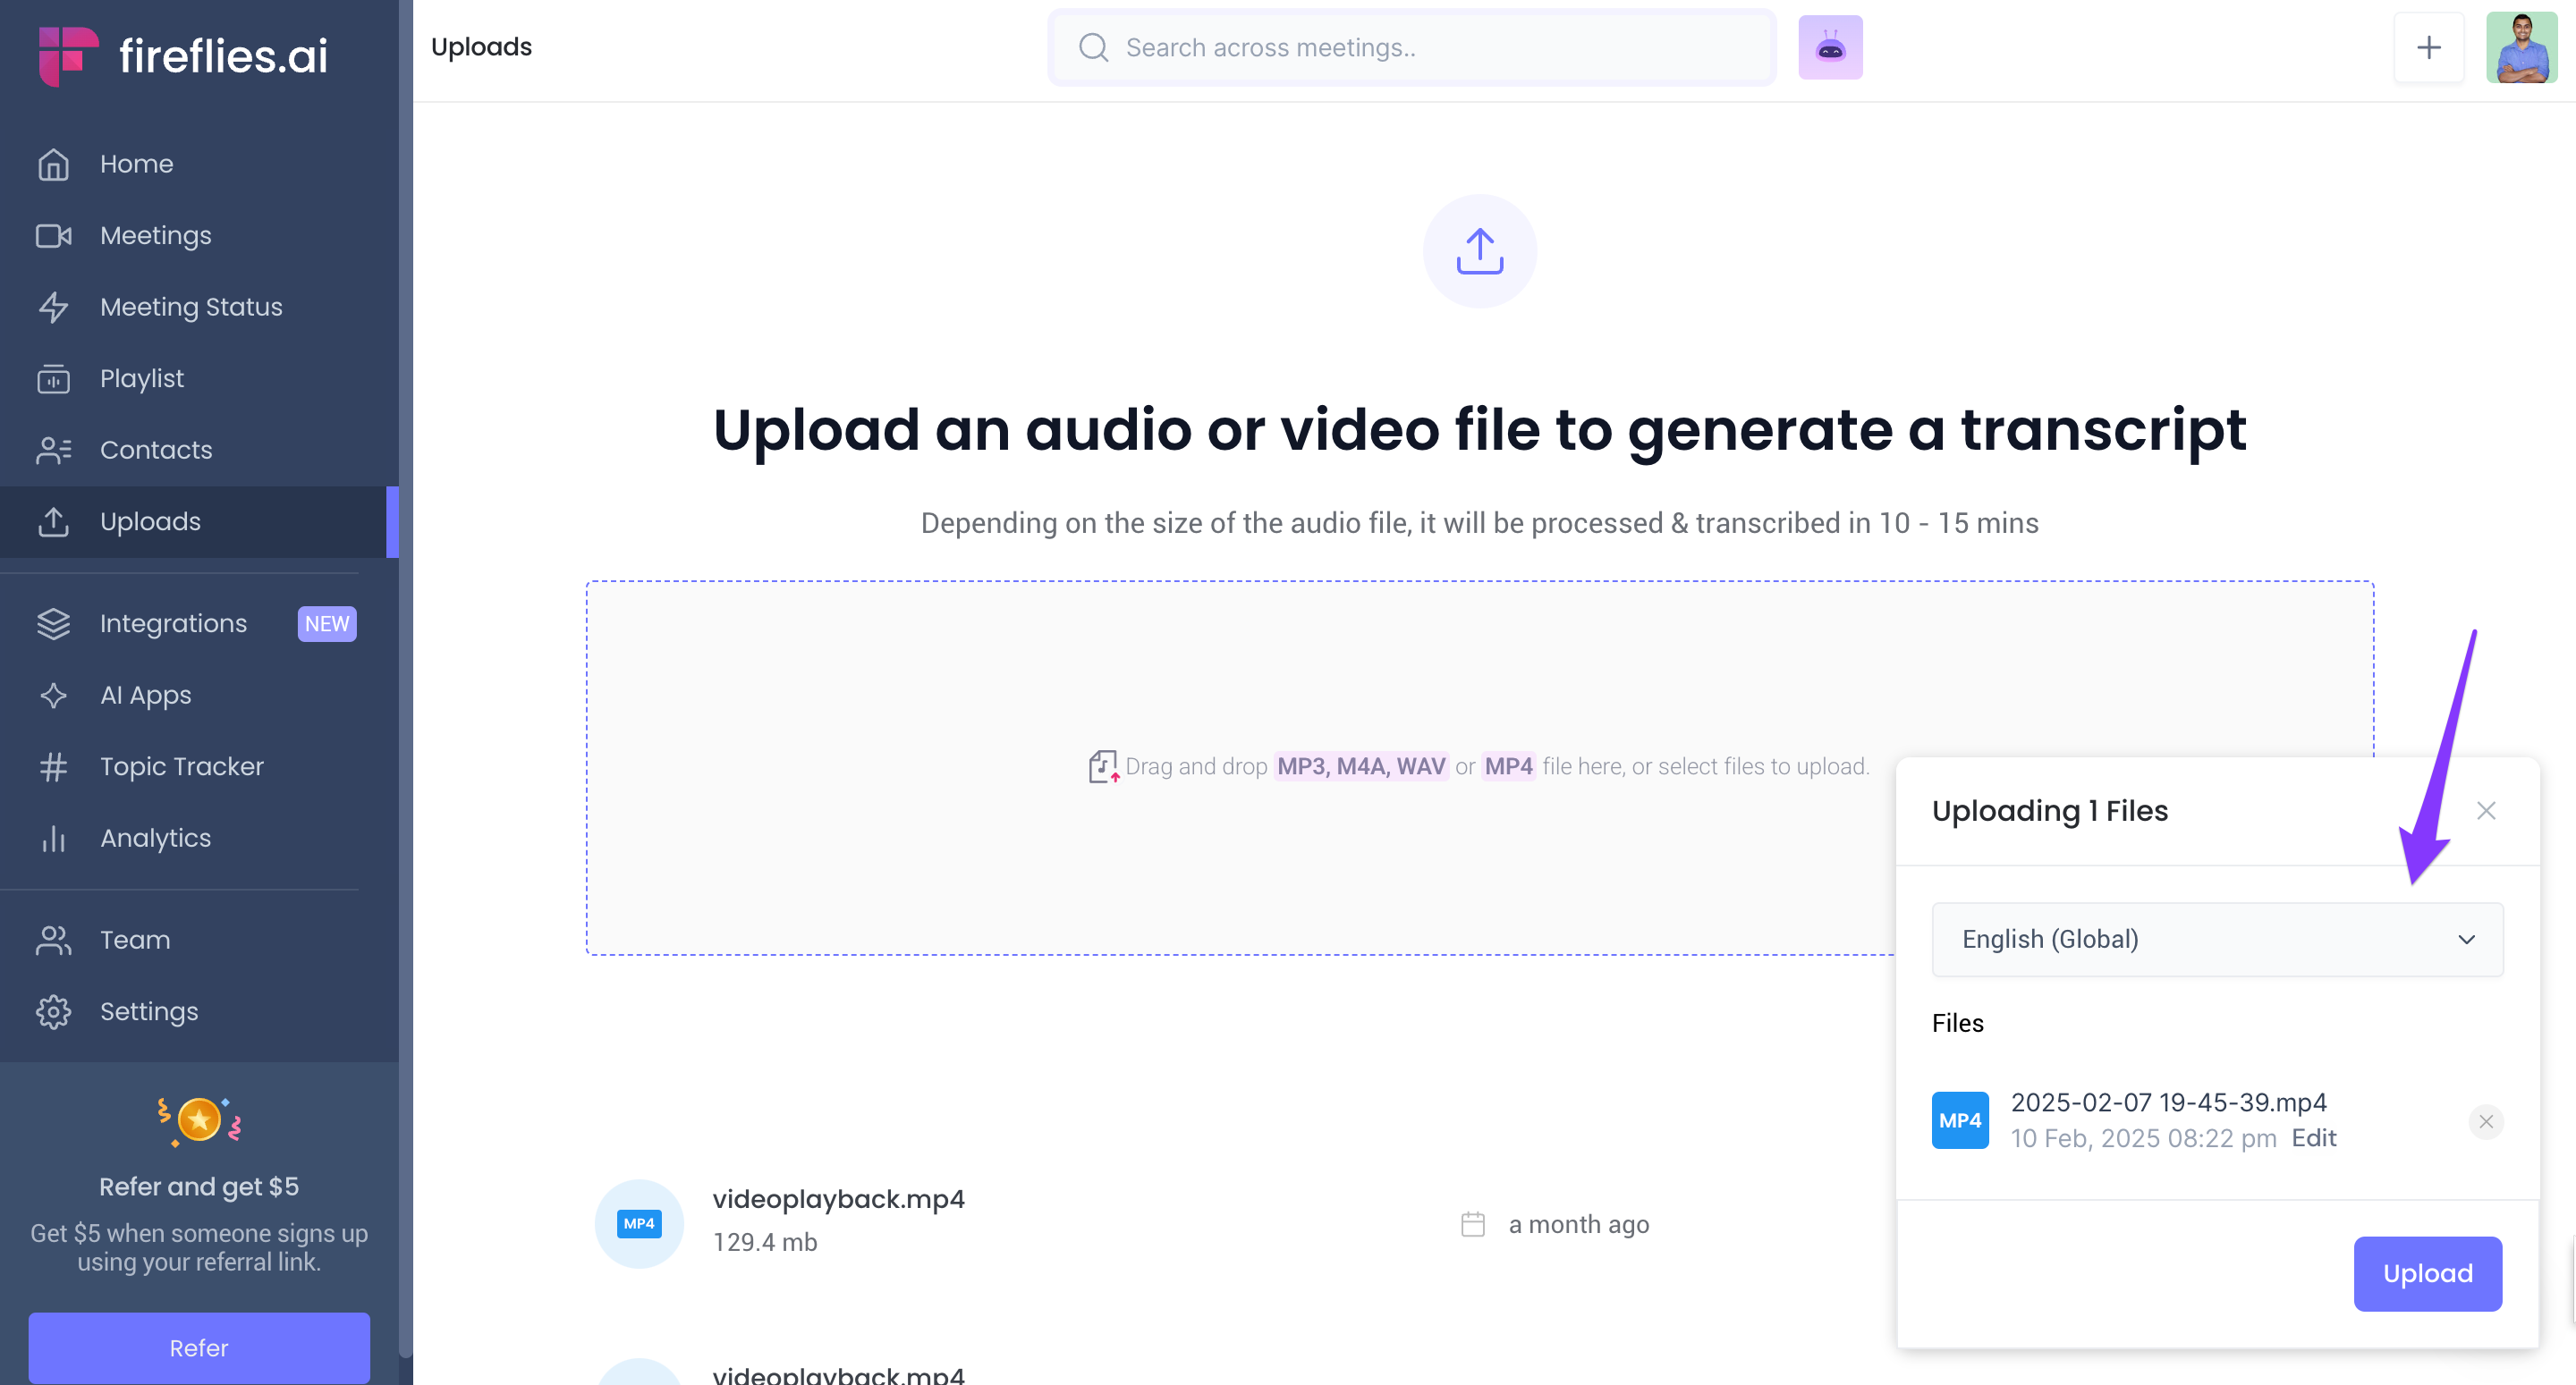
Task: Expand the English (Global) language dropdown
Action: click(x=2216, y=939)
